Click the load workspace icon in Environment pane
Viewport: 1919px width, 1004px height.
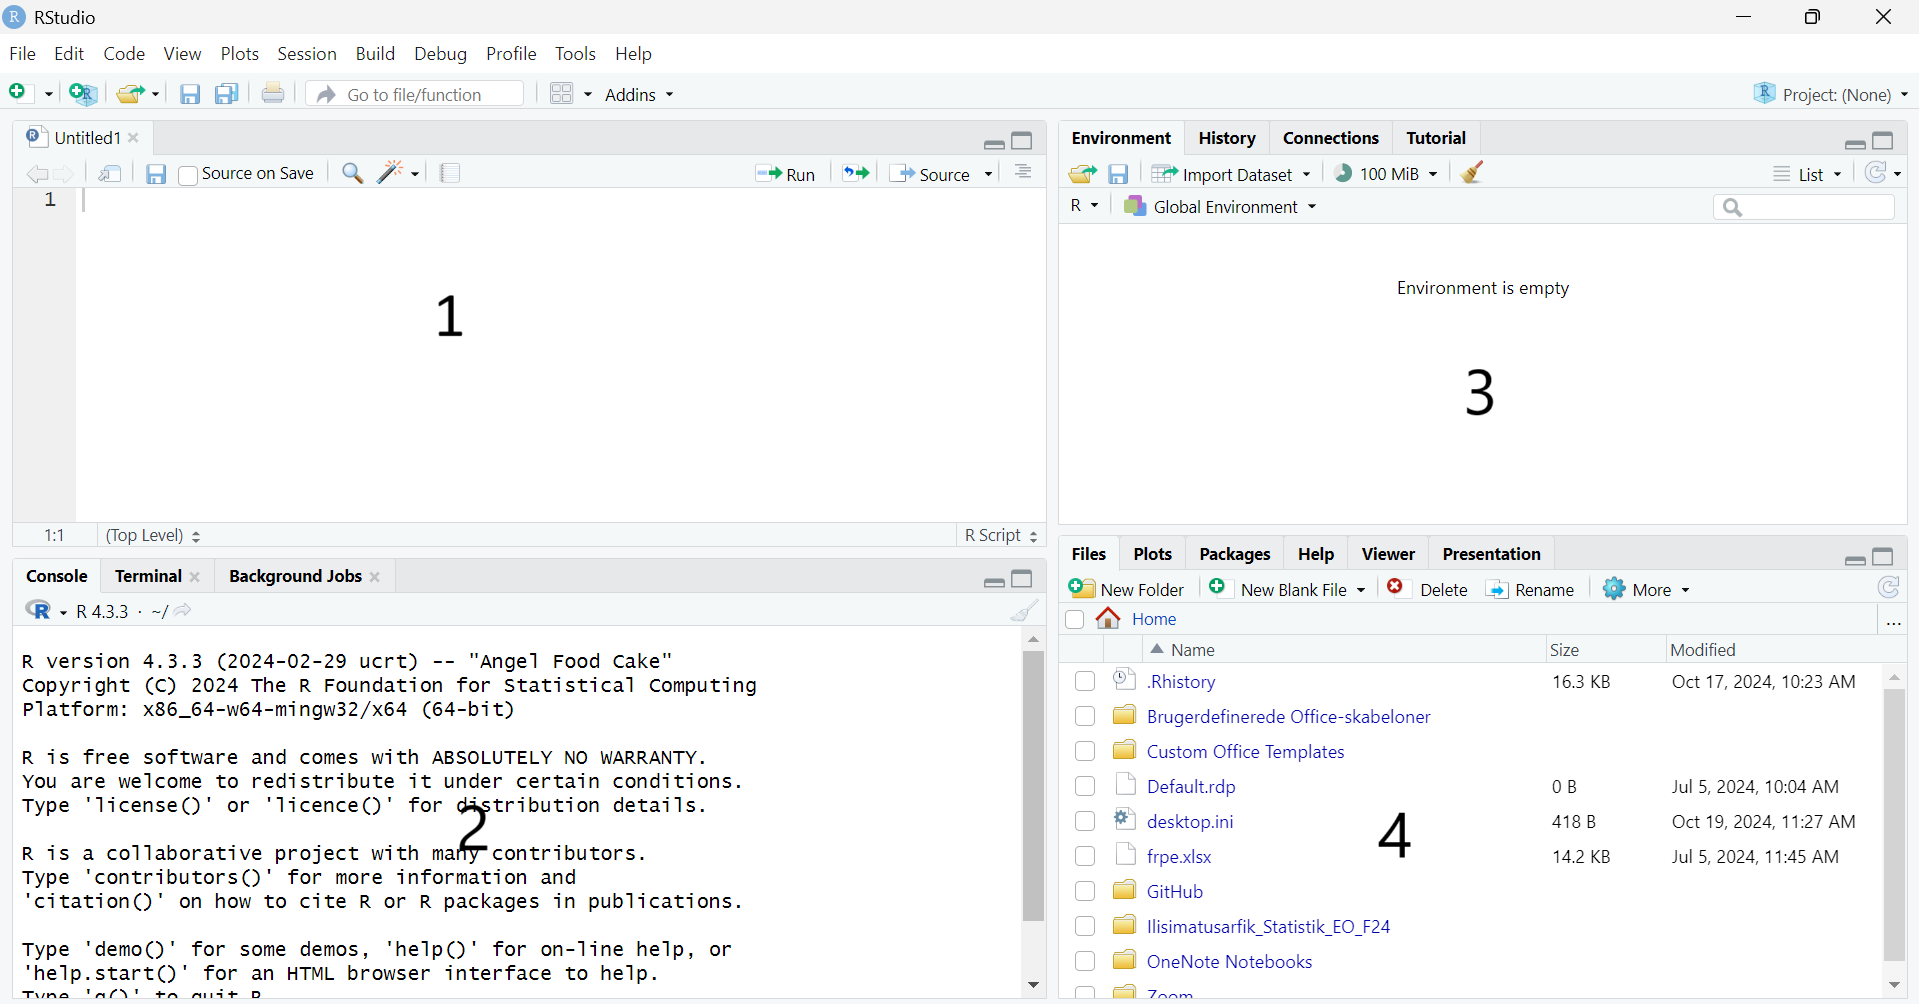coord(1082,174)
